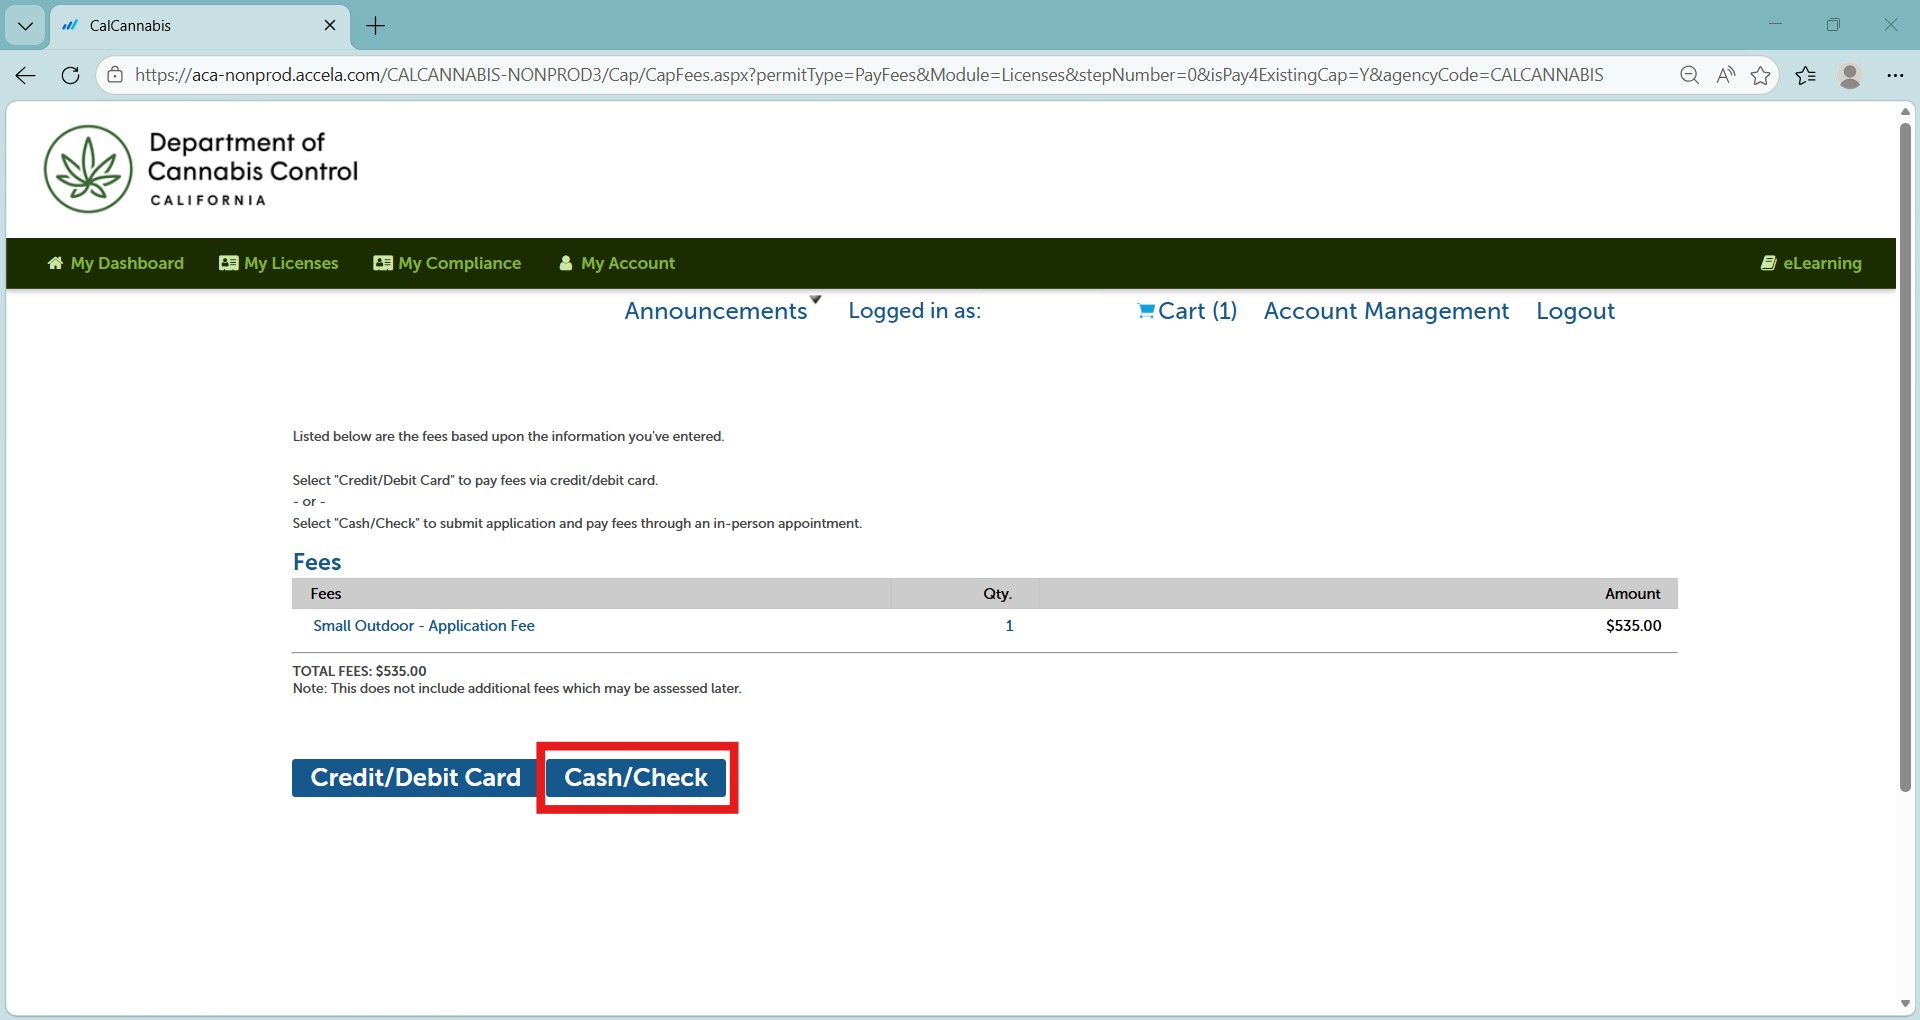Click the site info lock icon
Viewport: 1920px width, 1020px height.
116,75
